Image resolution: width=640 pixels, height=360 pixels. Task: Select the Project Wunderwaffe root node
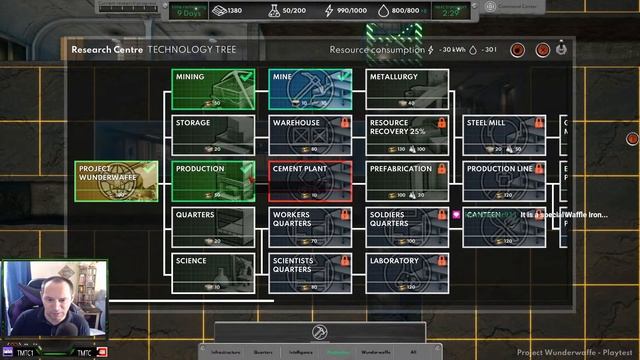click(x=116, y=181)
